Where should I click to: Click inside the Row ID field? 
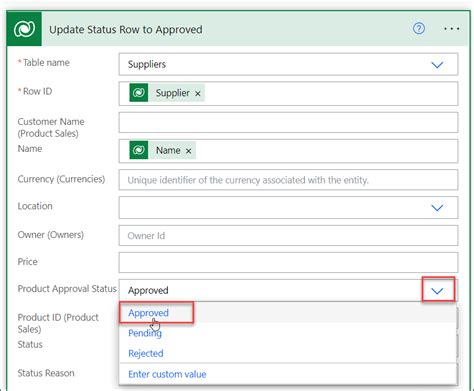tap(288, 94)
